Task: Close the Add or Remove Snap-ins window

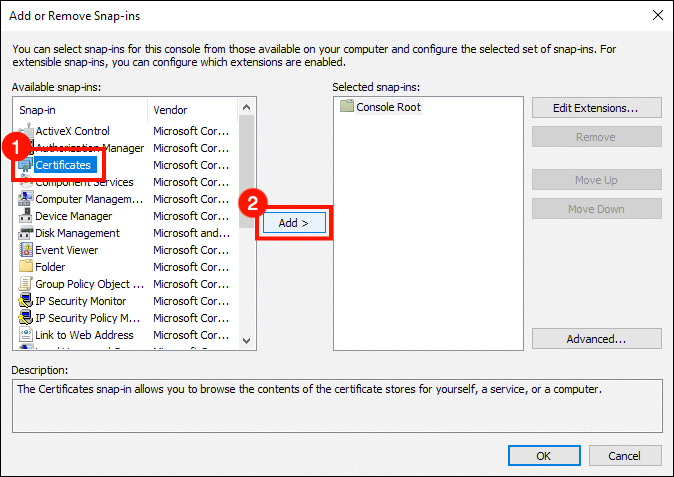Action: 656,15
